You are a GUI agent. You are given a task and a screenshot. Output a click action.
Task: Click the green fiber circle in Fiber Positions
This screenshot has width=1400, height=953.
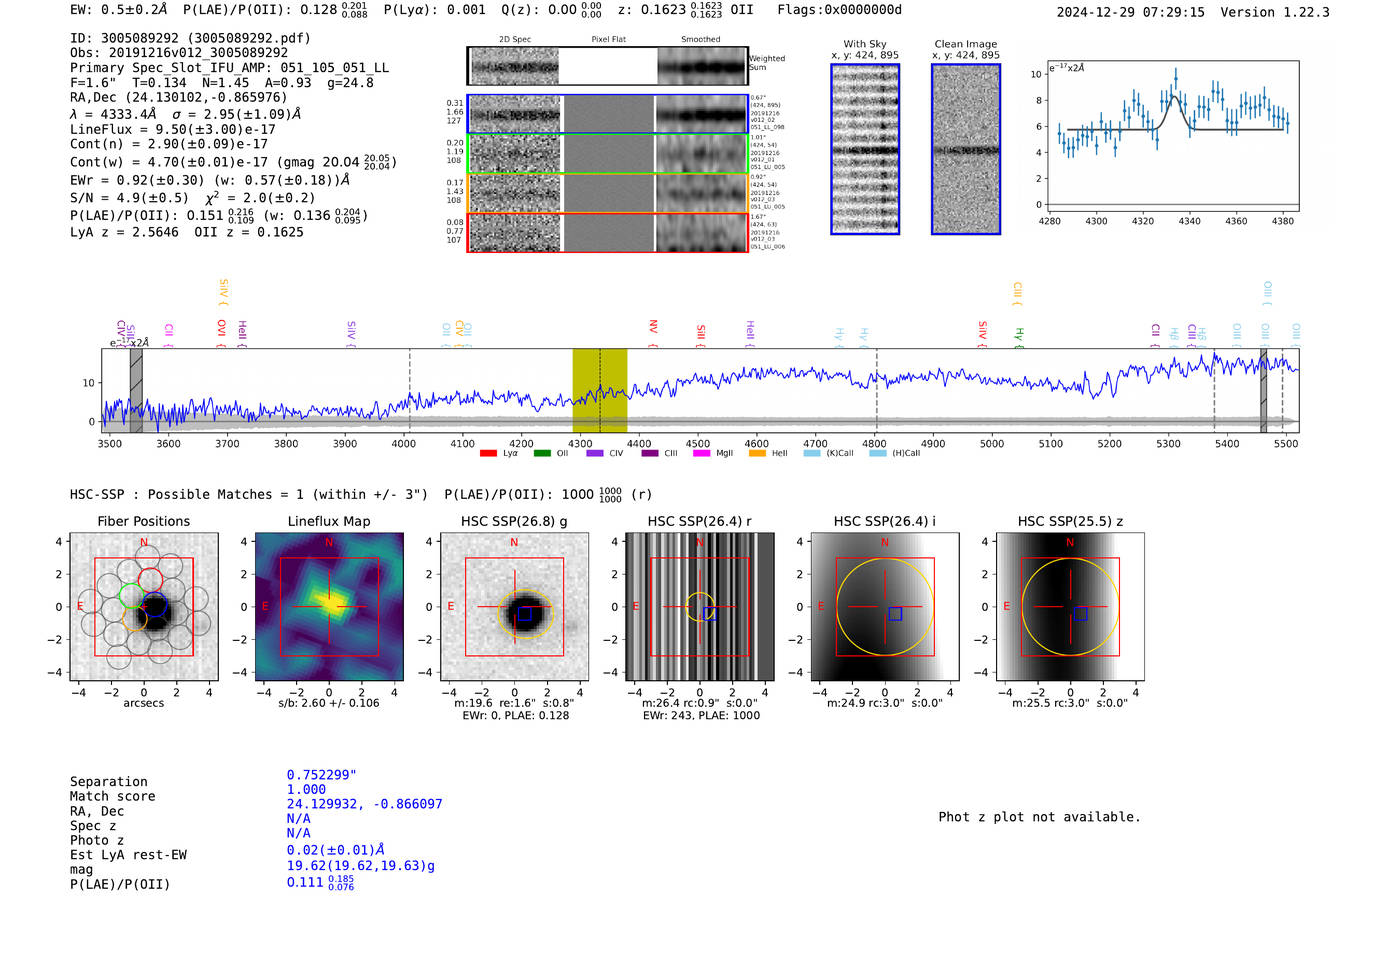(132, 596)
